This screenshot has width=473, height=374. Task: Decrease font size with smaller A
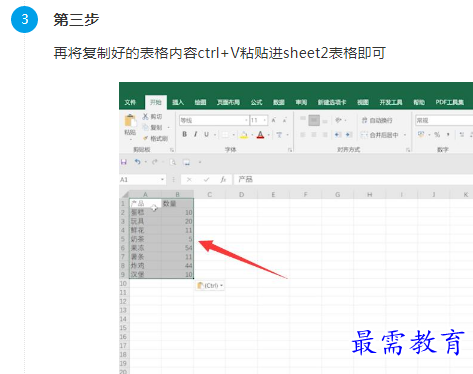285,120
